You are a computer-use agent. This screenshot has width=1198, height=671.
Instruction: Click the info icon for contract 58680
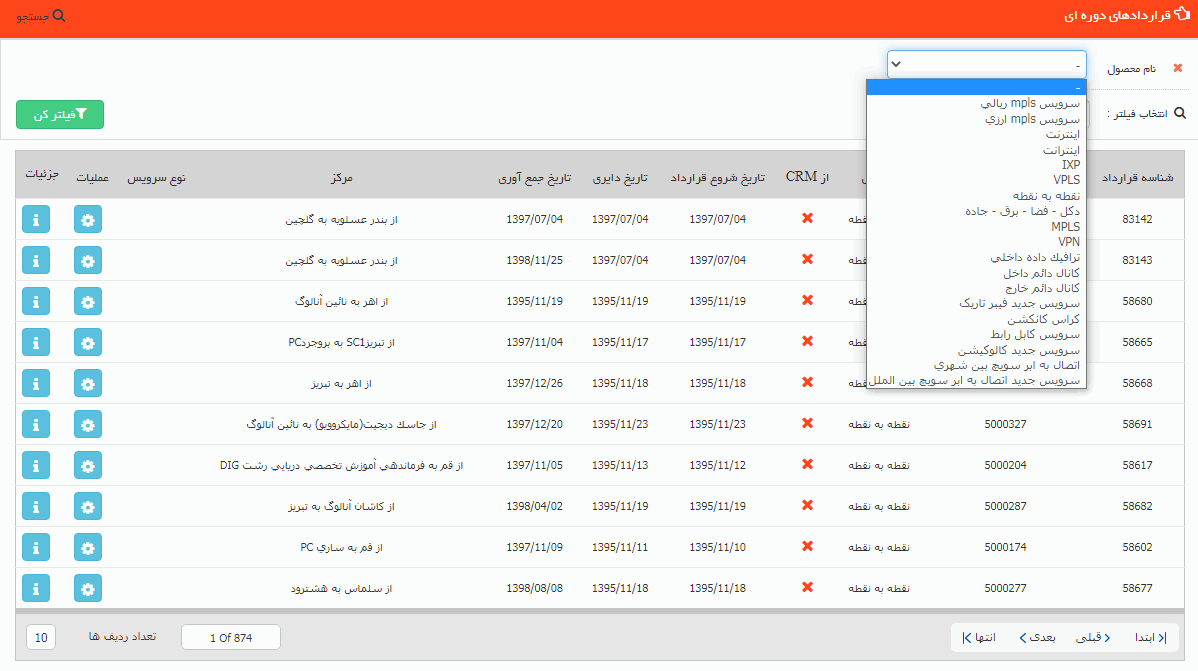[36, 301]
